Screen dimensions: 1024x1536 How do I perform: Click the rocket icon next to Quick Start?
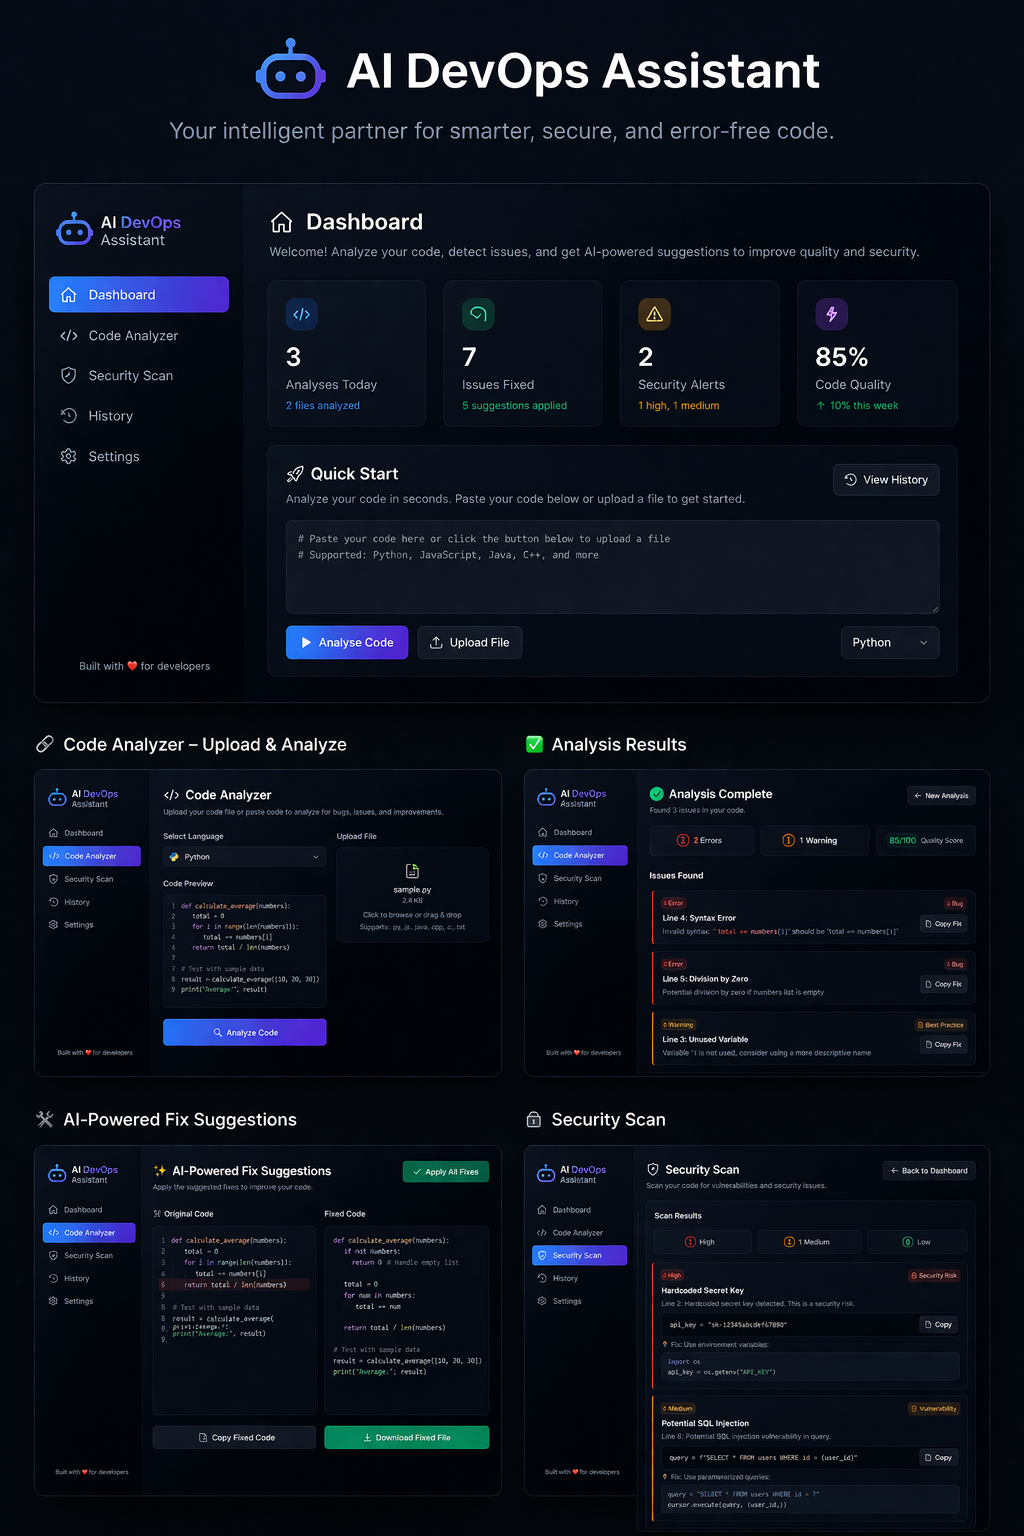pyautogui.click(x=295, y=474)
